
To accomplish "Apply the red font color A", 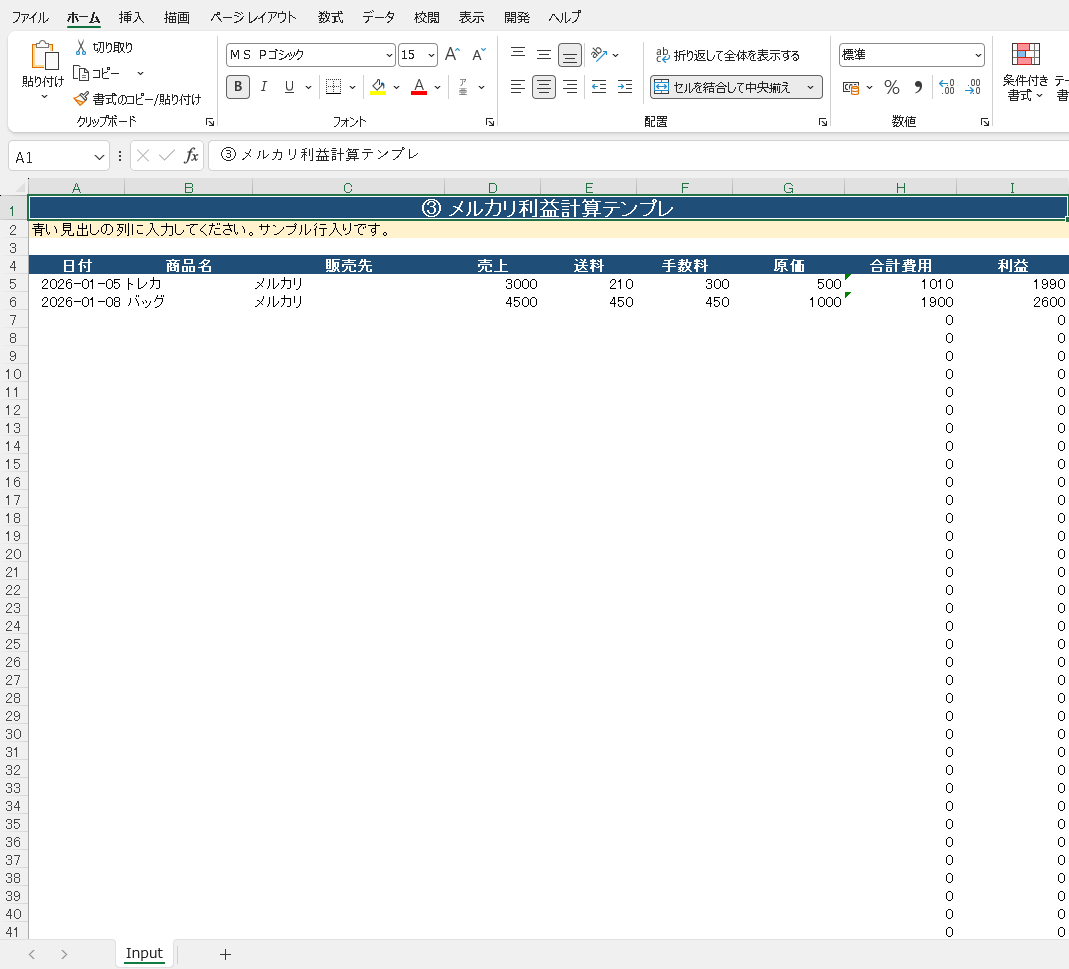I will click(x=419, y=87).
